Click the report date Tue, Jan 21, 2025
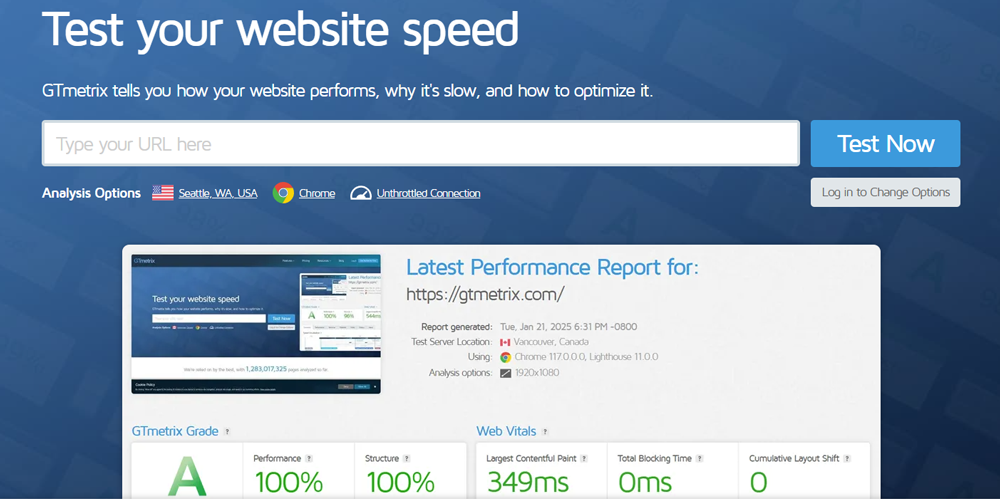 (x=568, y=327)
